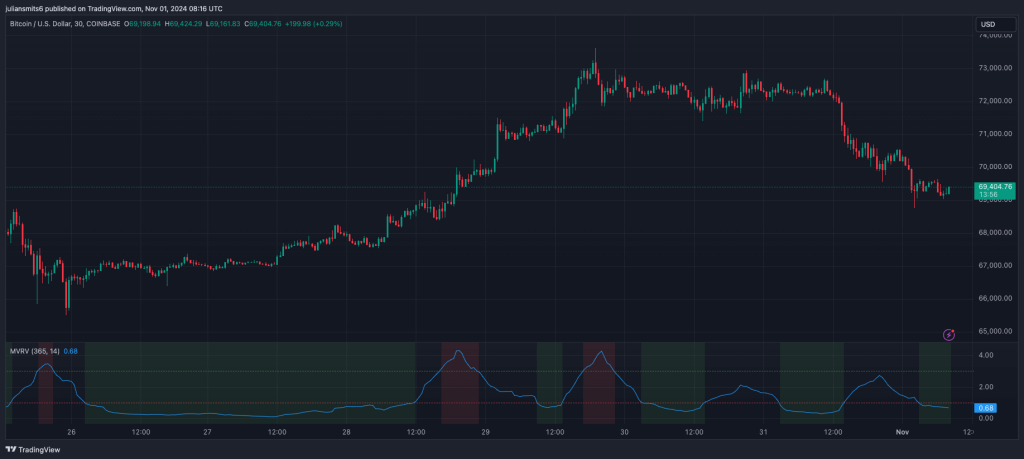The image size is (1024, 459).
Task: Click the date label 28 on time axis
Action: pos(347,432)
